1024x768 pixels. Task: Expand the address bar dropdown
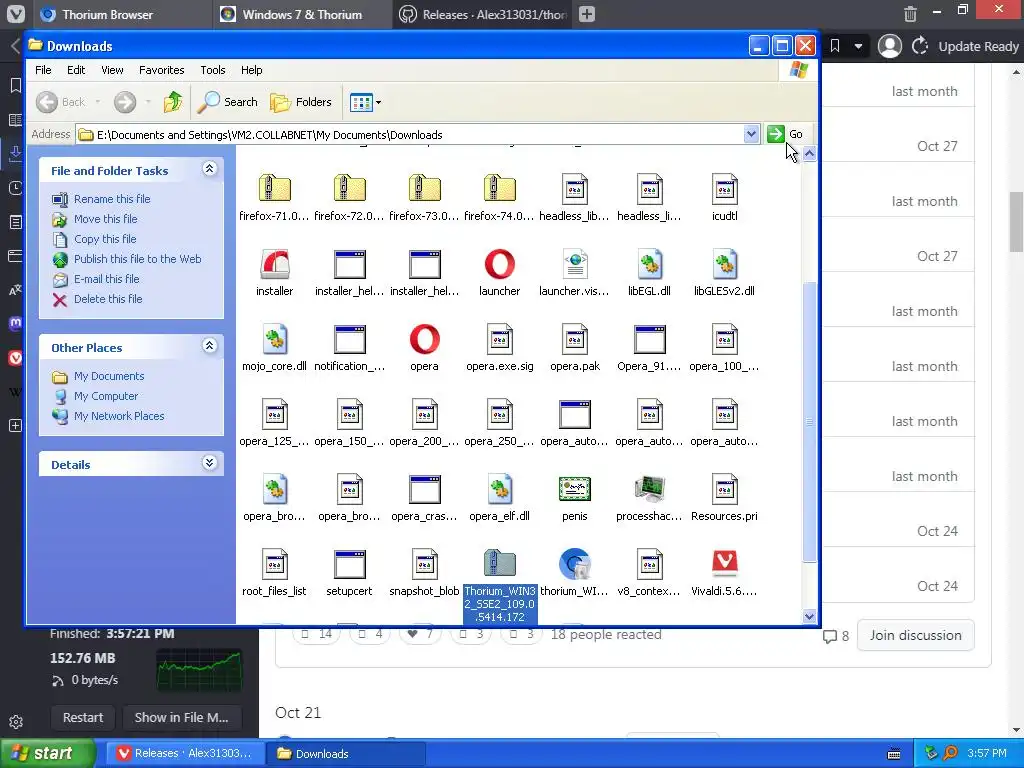[x=751, y=135]
